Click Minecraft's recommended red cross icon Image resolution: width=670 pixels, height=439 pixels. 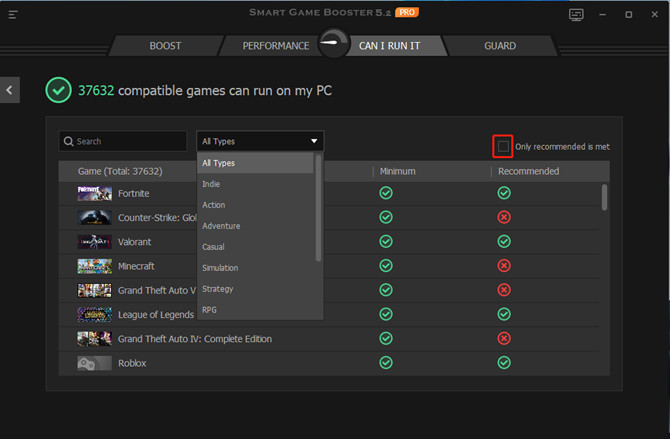click(504, 265)
